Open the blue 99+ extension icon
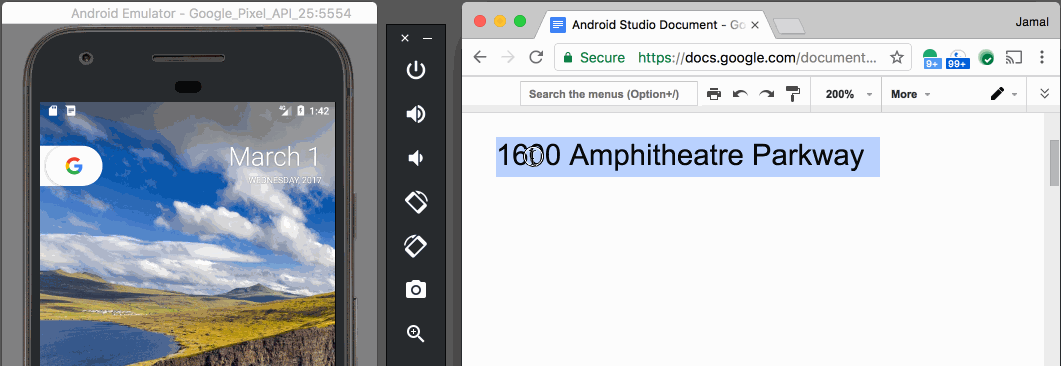The width and height of the screenshot is (1061, 366). [x=957, y=59]
